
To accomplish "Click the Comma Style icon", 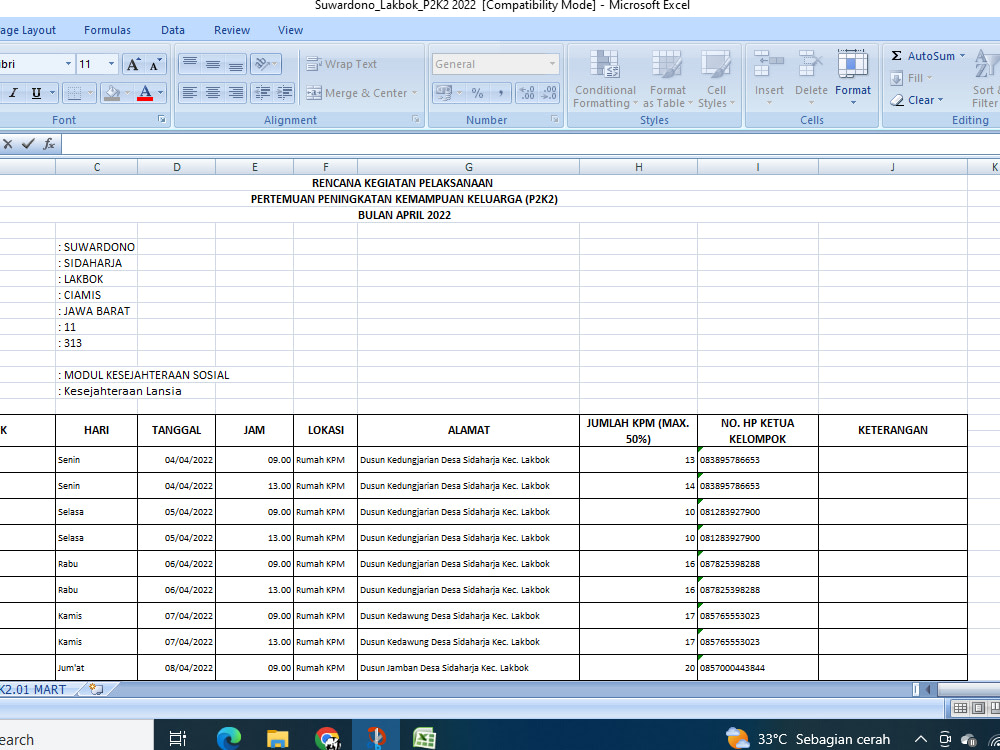I will click(501, 93).
